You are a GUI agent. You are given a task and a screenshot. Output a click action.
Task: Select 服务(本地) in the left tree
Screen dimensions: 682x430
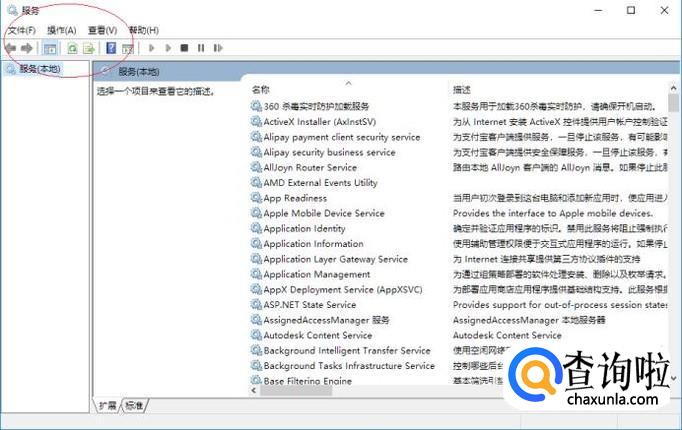[40, 69]
